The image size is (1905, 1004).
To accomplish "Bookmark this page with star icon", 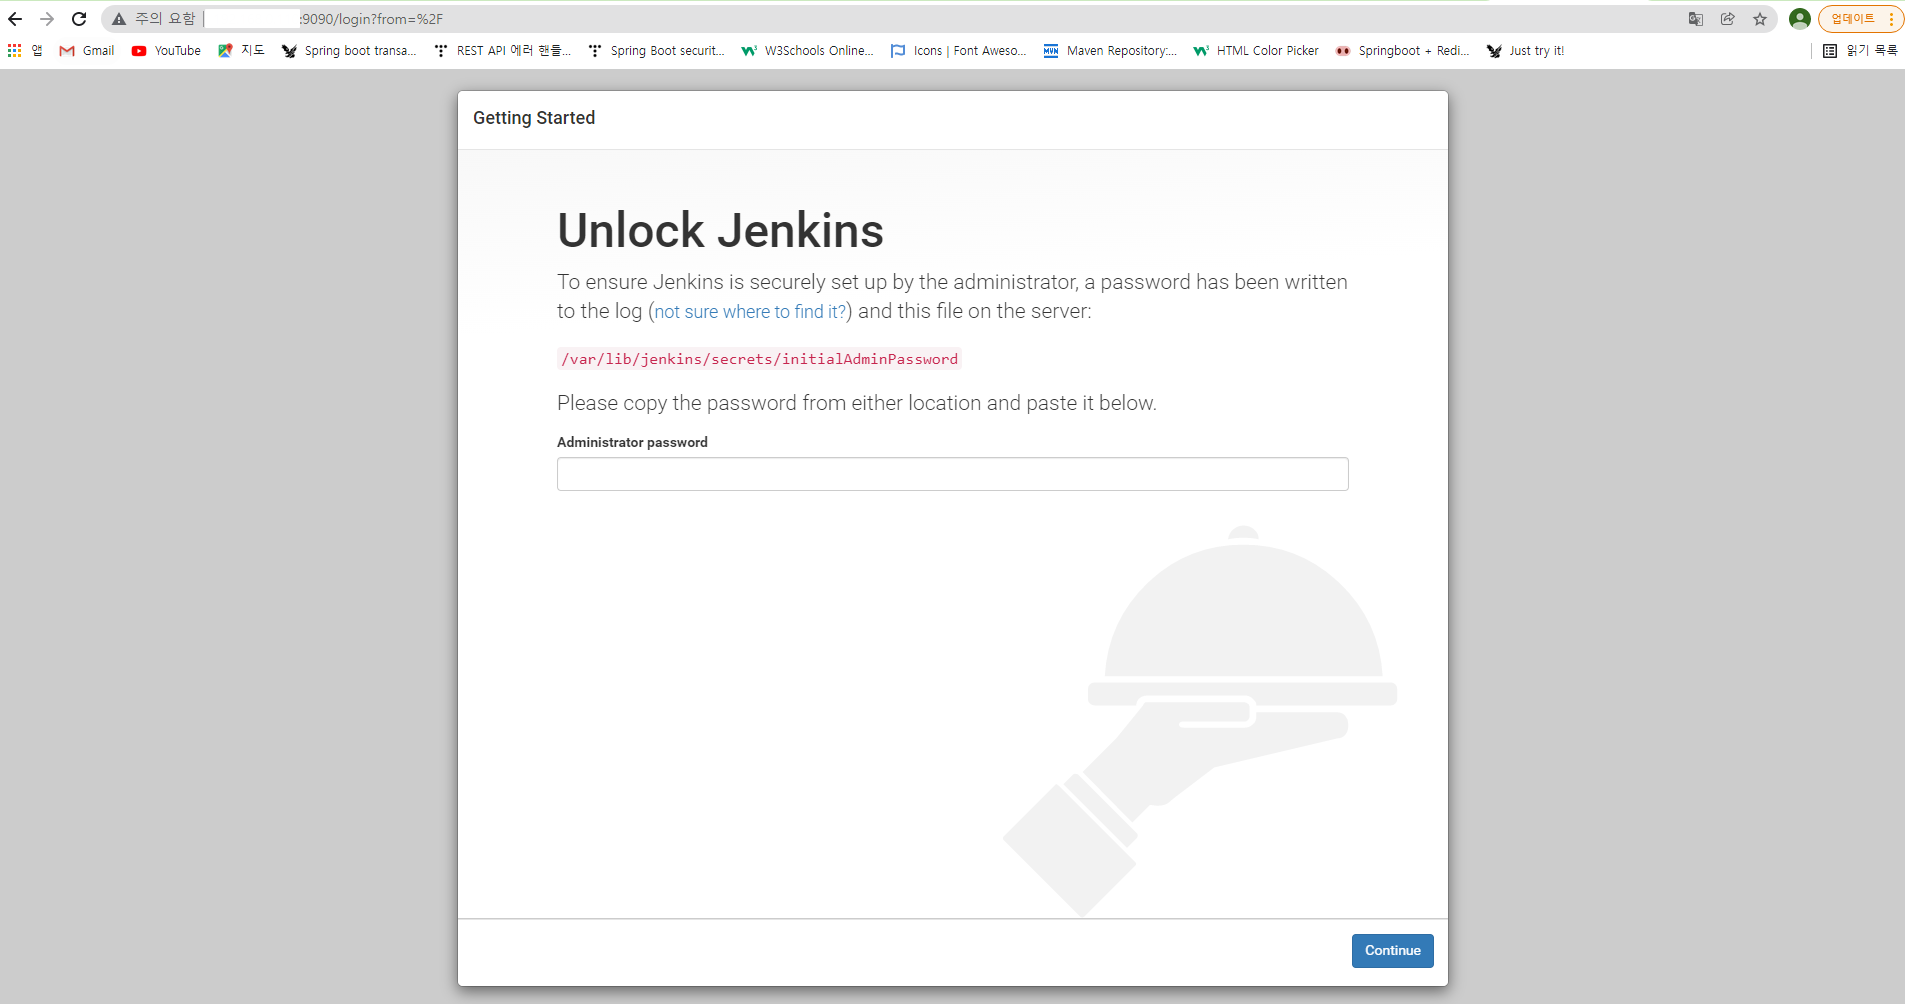I will coord(1760,19).
